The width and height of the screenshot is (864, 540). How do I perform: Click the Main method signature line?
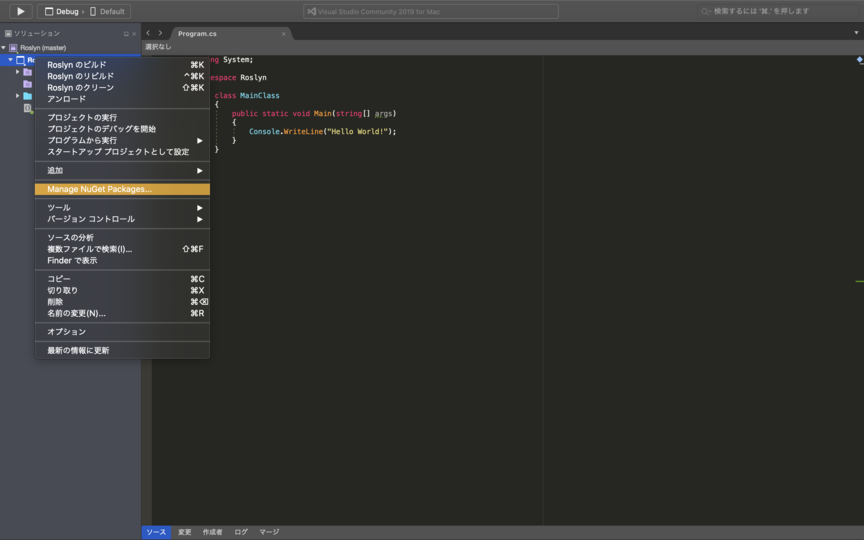coord(314,114)
